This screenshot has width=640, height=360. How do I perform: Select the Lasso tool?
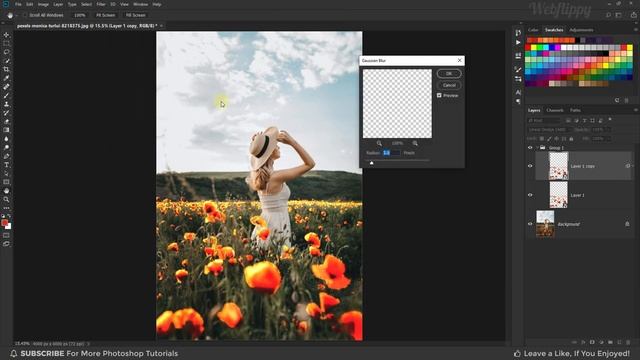click(x=7, y=52)
